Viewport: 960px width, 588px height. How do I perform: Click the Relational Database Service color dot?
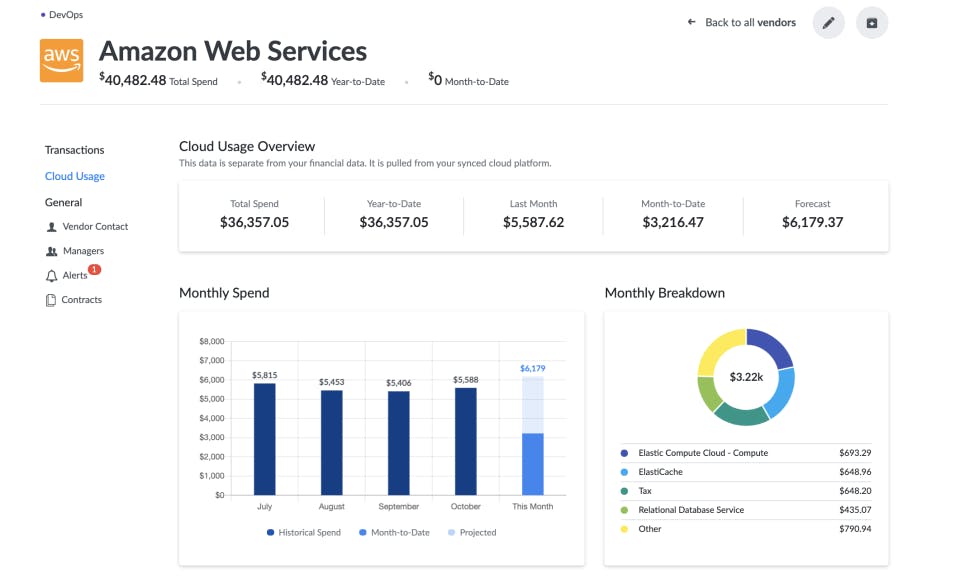coord(624,510)
